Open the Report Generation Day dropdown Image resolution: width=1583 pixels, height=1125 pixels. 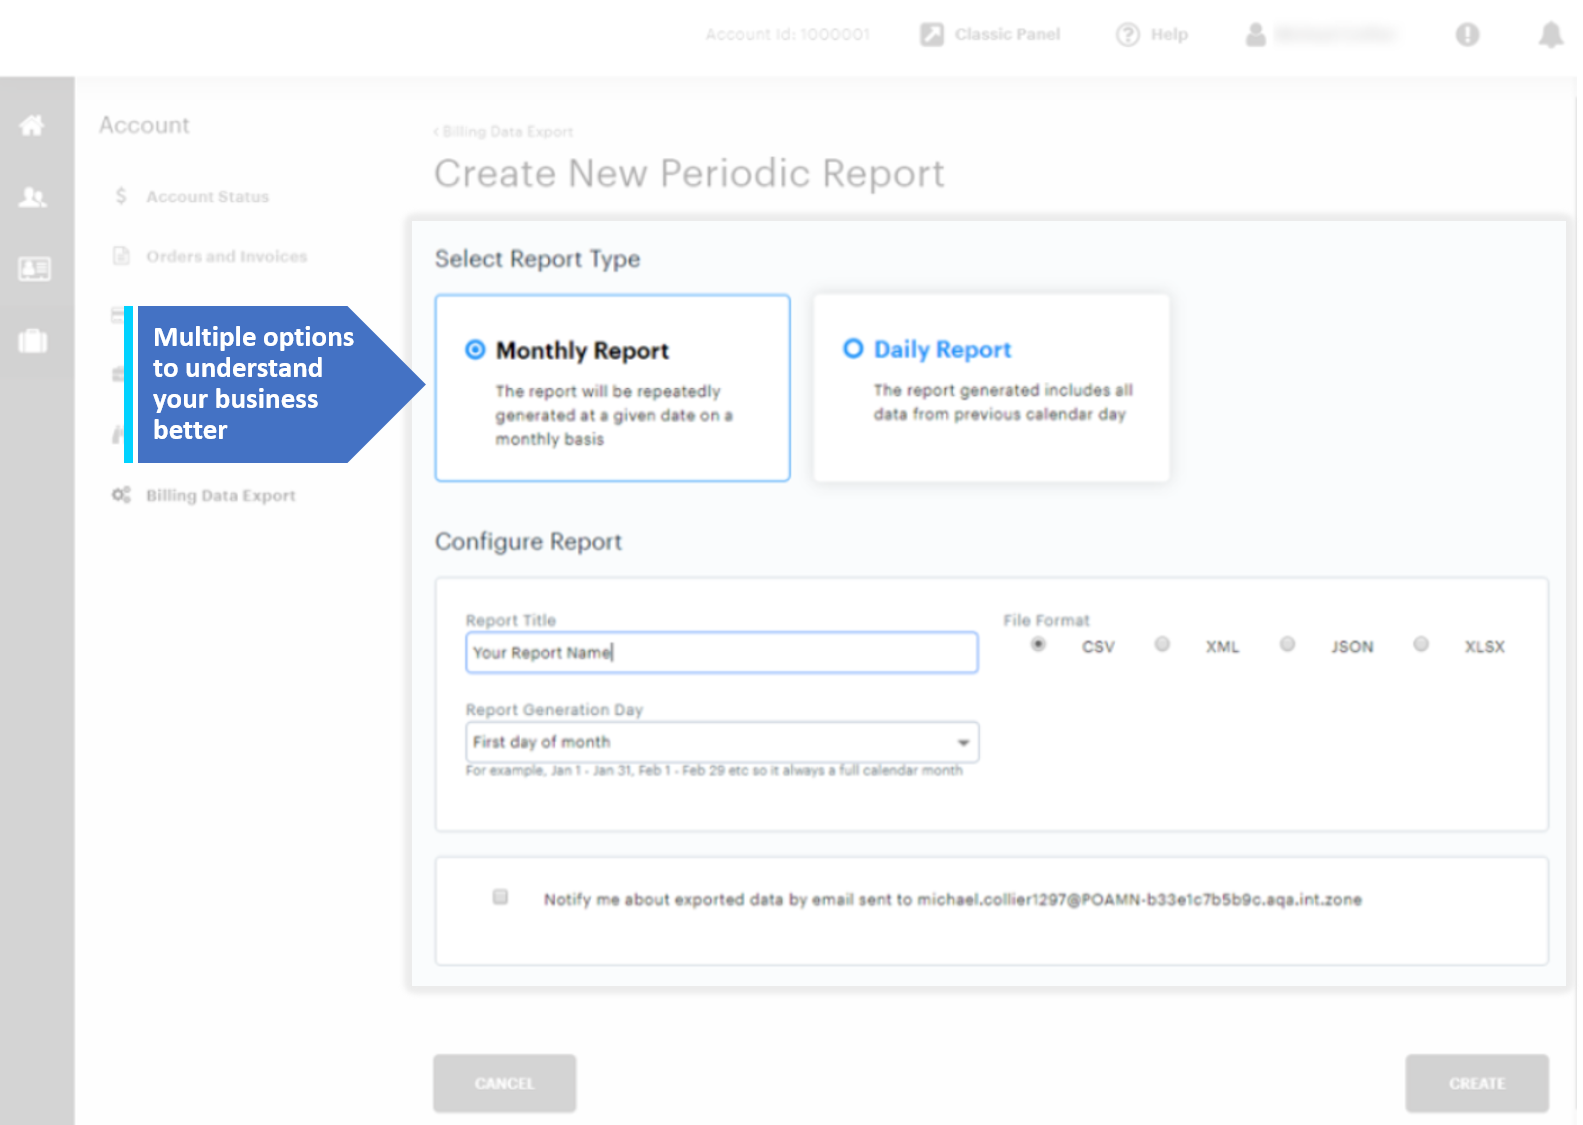[x=722, y=742]
